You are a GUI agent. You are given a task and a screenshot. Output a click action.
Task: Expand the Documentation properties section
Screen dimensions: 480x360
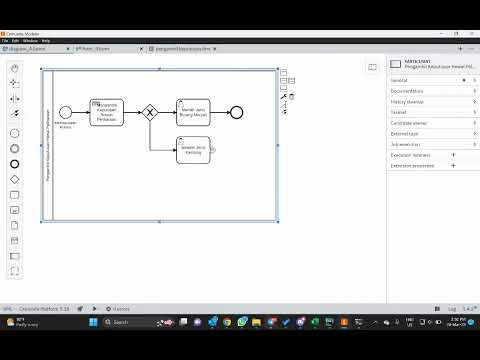(433, 91)
